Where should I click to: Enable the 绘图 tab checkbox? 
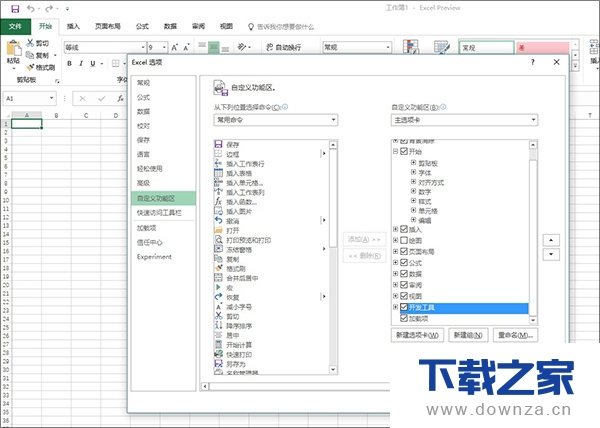[404, 241]
